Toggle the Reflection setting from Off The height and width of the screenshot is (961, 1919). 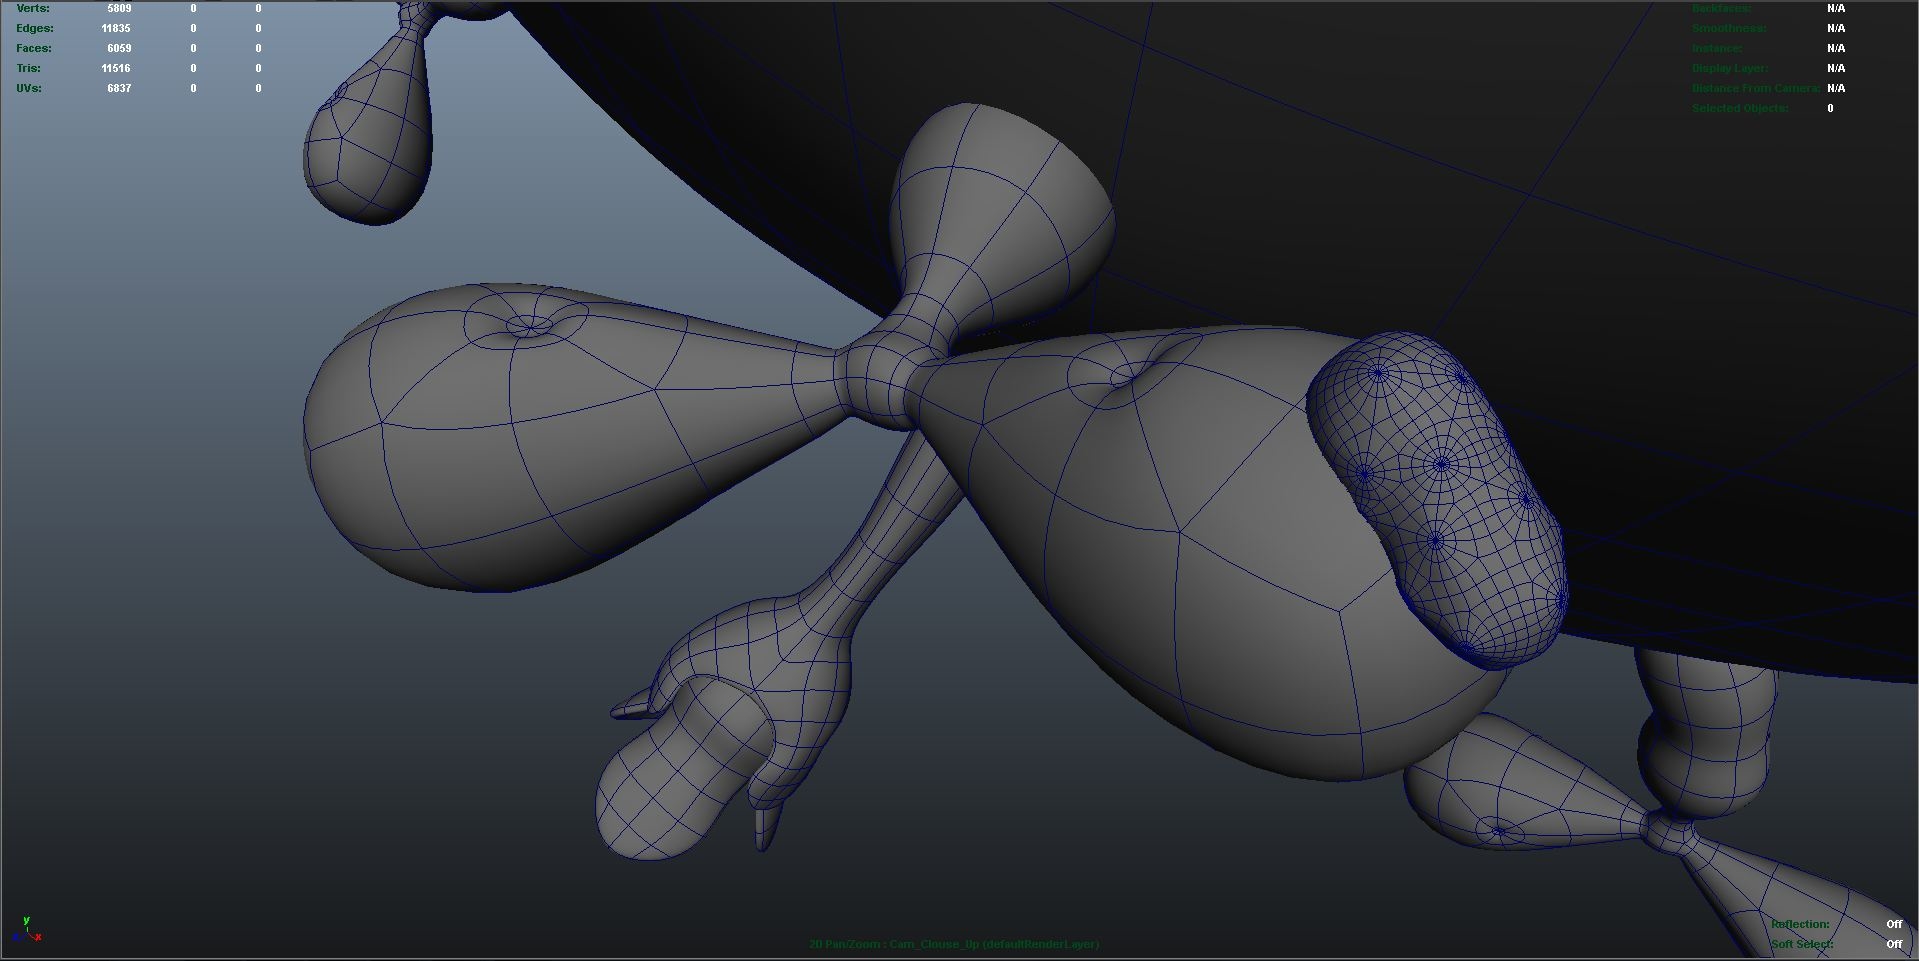[1893, 924]
